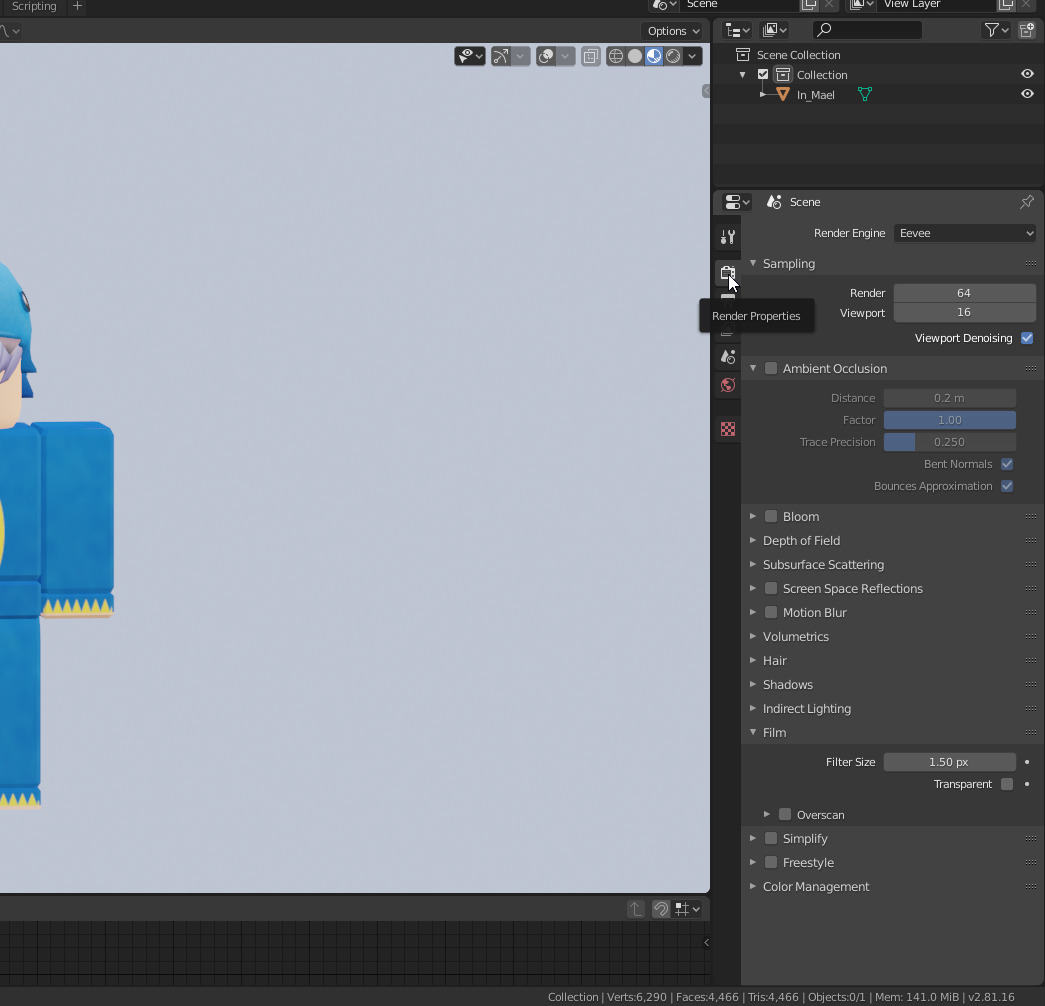
Task: Toggle viewport gizmos display icon
Action: 501,56
